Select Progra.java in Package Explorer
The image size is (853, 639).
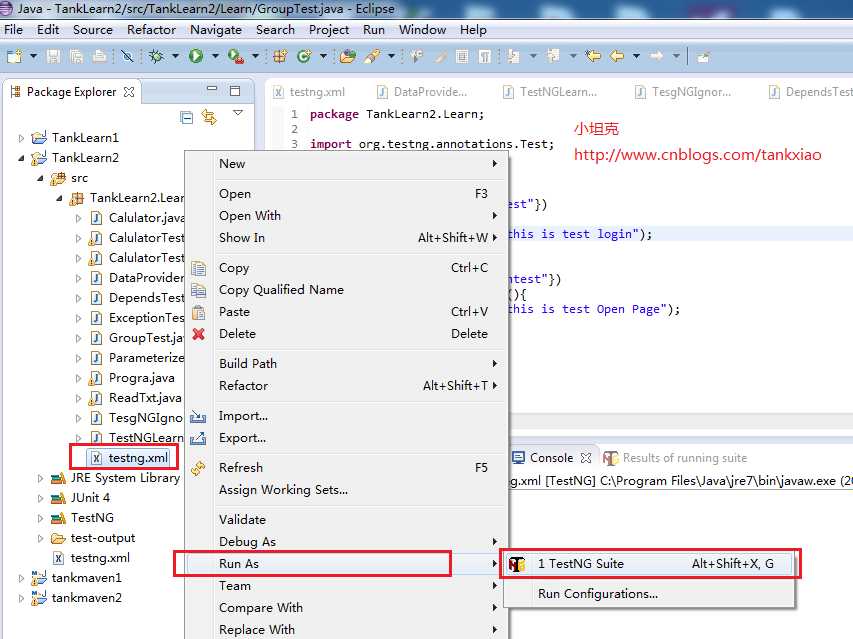pyautogui.click(x=132, y=378)
